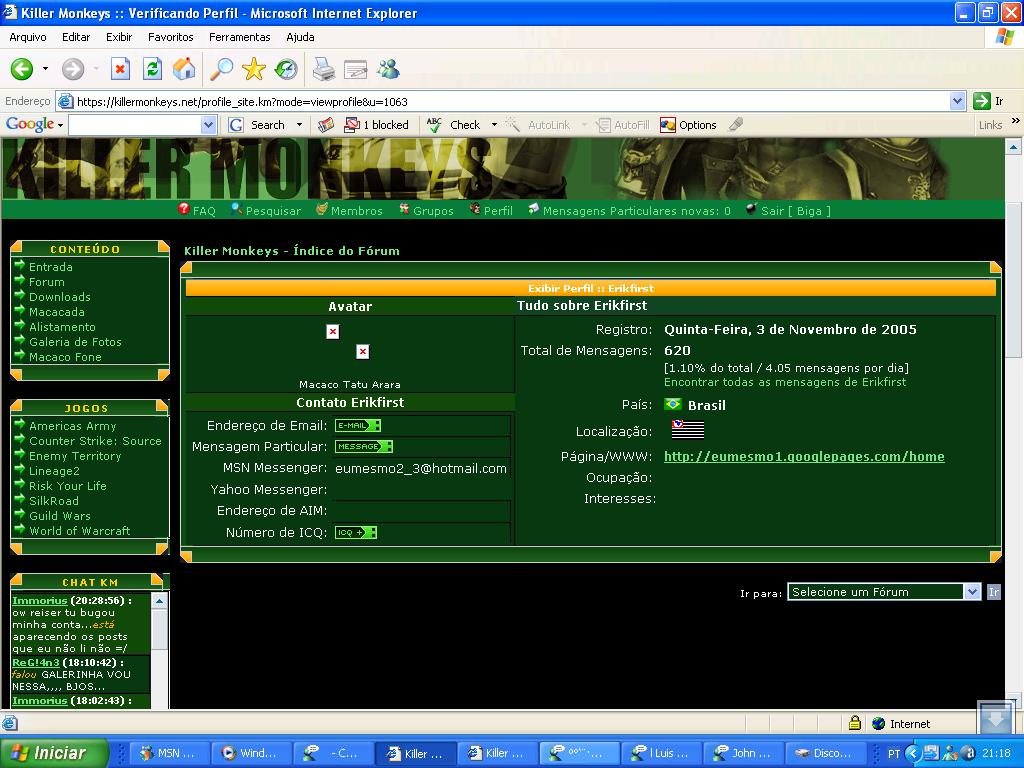
Task: Open the Favoritos menu
Action: click(x=171, y=37)
